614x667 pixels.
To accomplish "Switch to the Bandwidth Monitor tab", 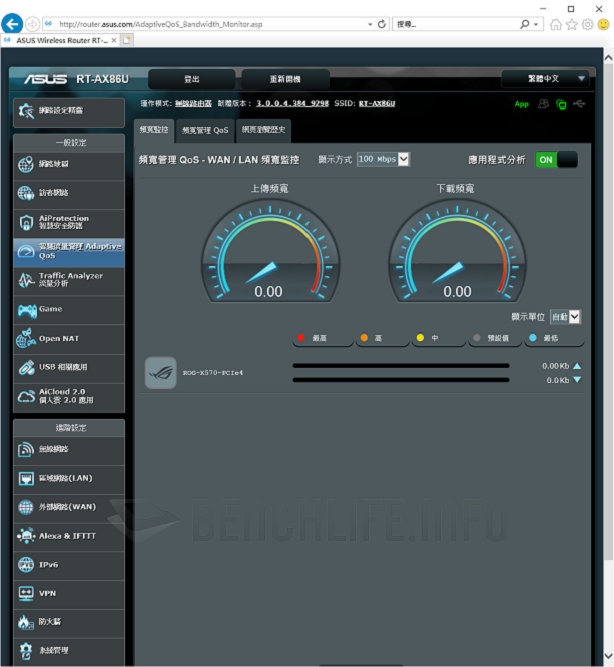I will click(x=154, y=130).
